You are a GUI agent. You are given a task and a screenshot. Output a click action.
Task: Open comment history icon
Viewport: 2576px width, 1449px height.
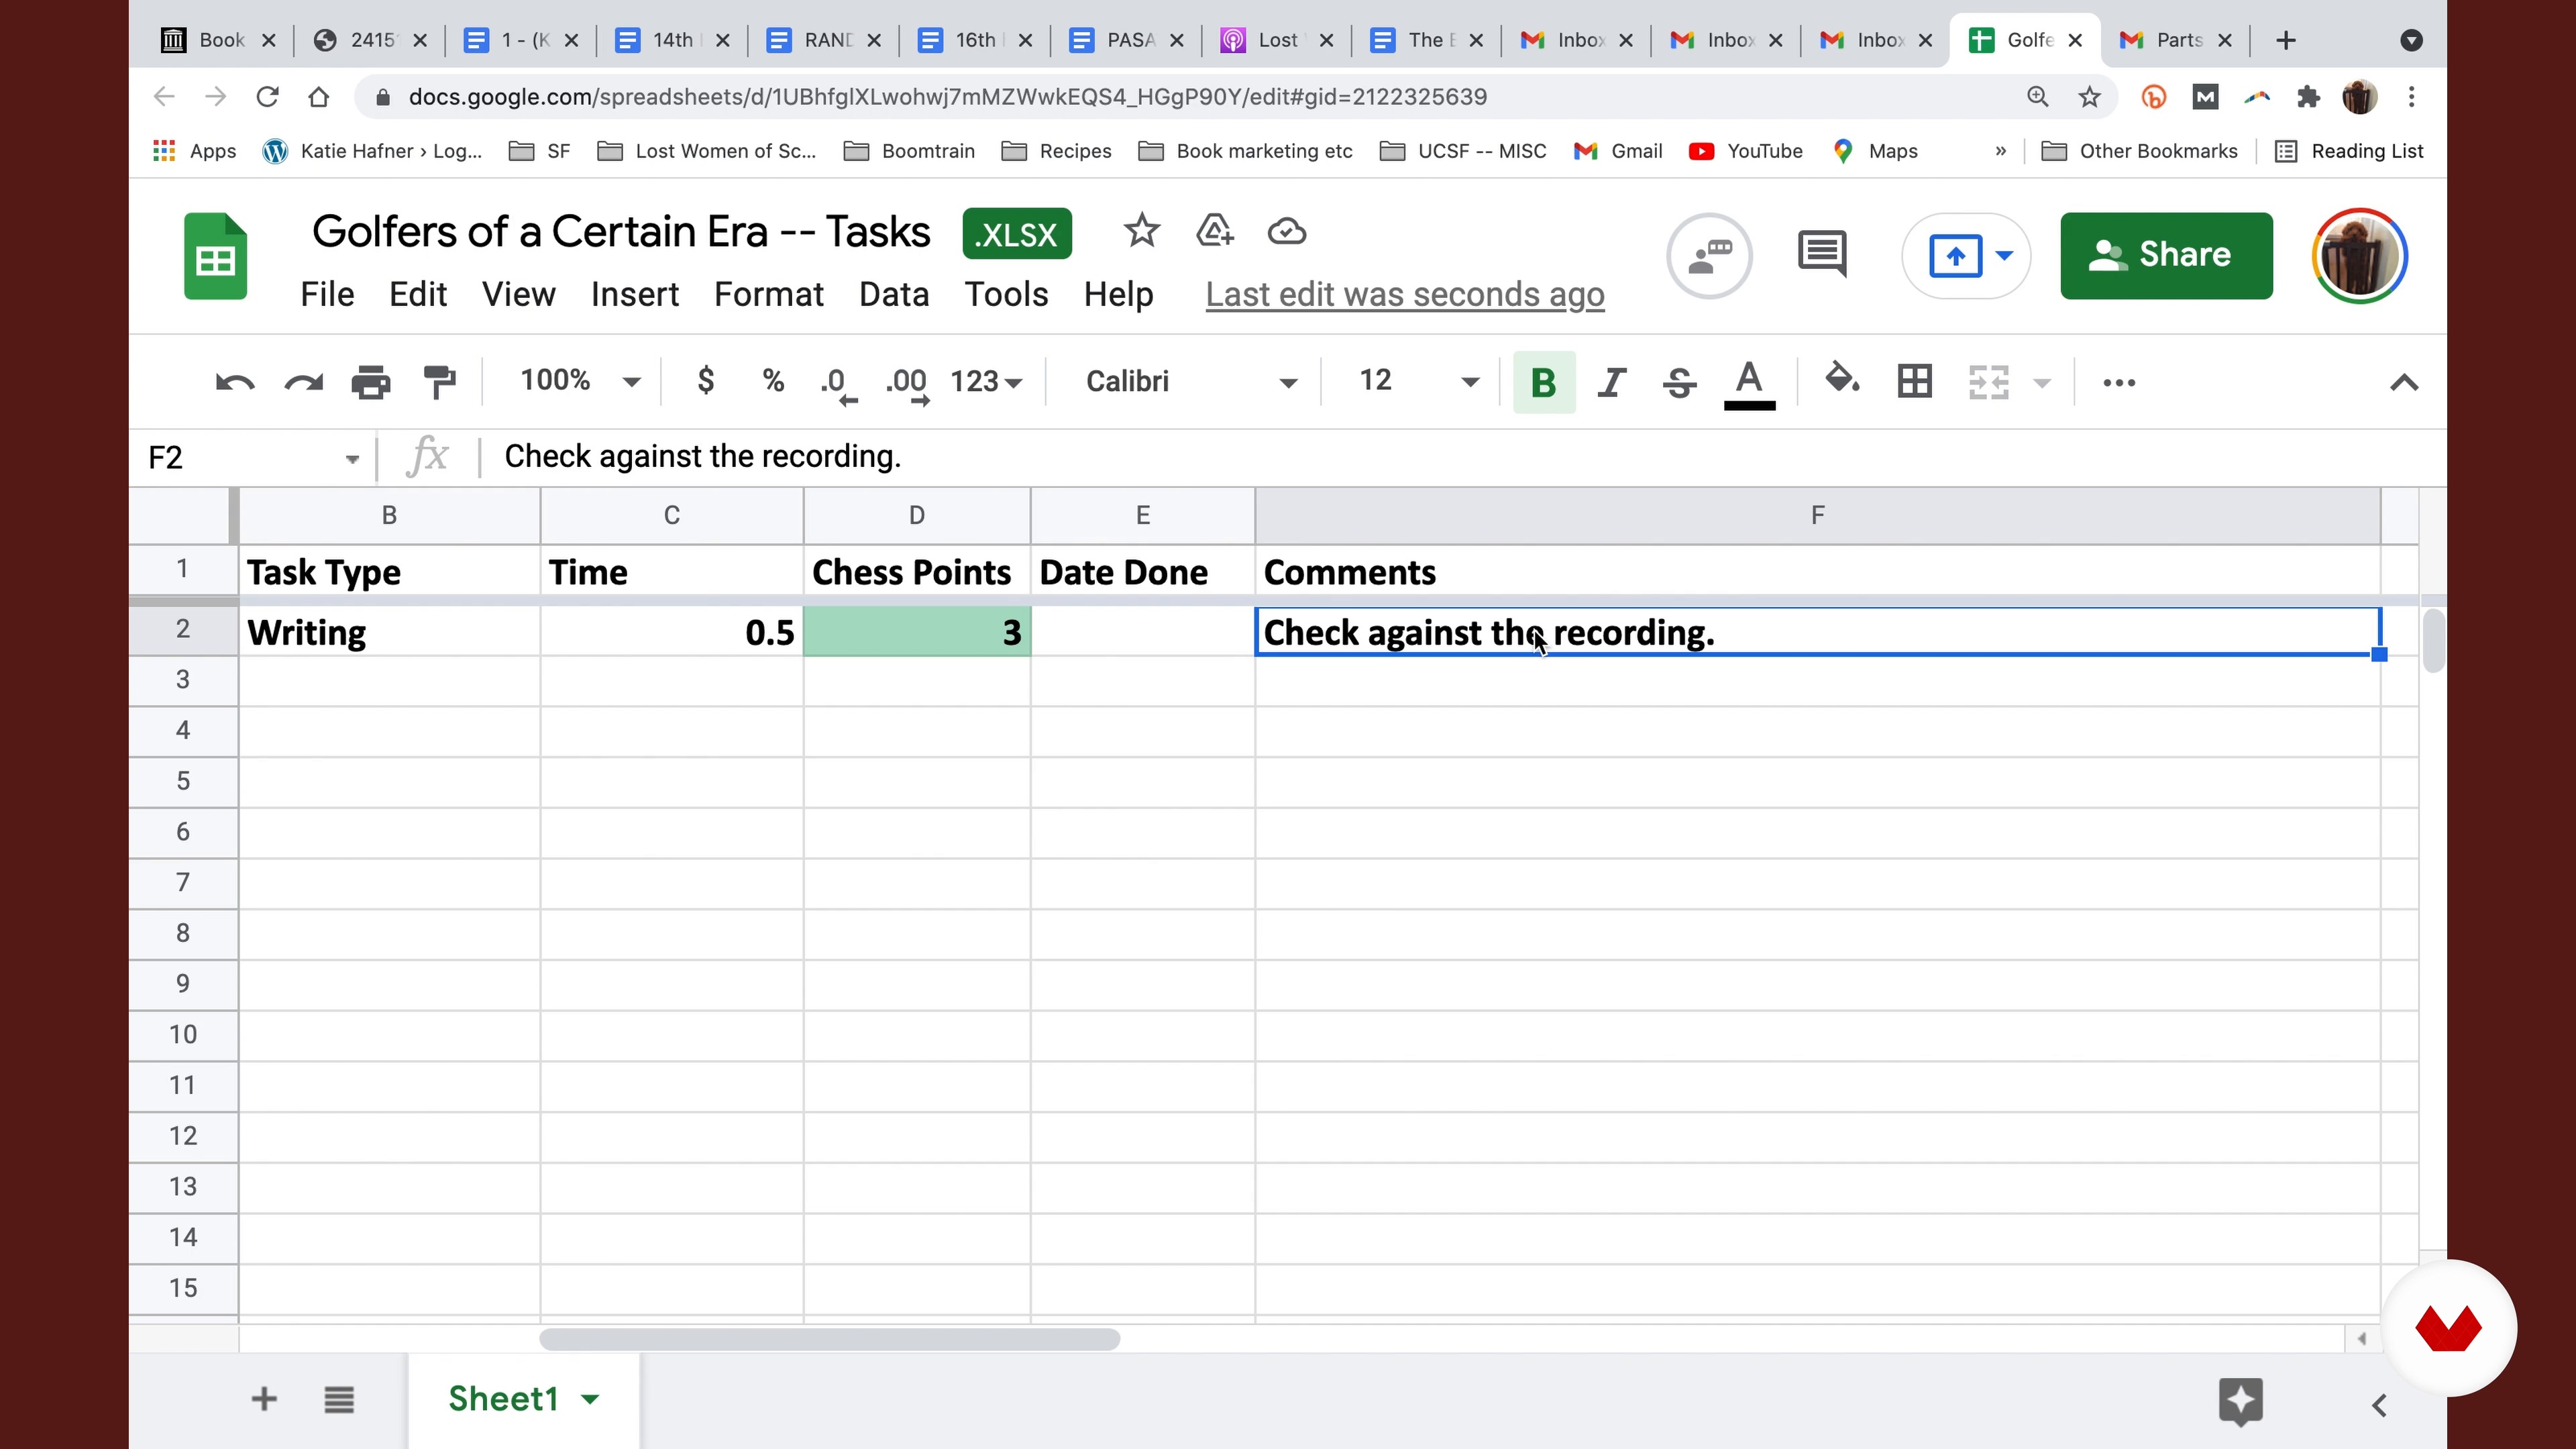1822,255
